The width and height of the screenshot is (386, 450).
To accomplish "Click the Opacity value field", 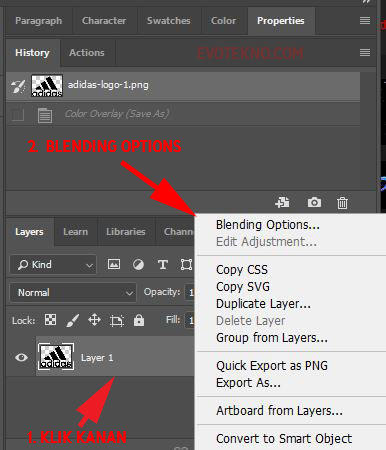I will point(190,293).
